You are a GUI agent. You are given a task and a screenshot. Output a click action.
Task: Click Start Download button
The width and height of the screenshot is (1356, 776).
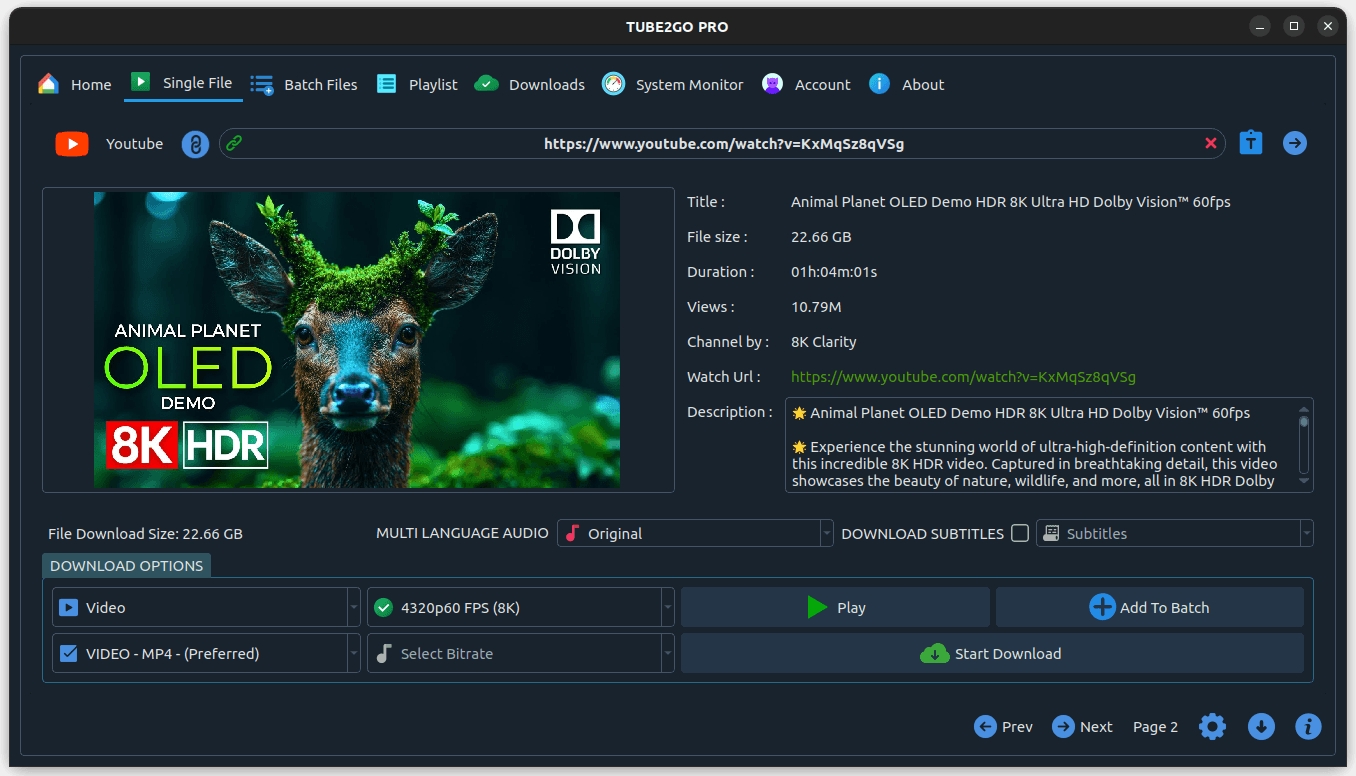[992, 653]
